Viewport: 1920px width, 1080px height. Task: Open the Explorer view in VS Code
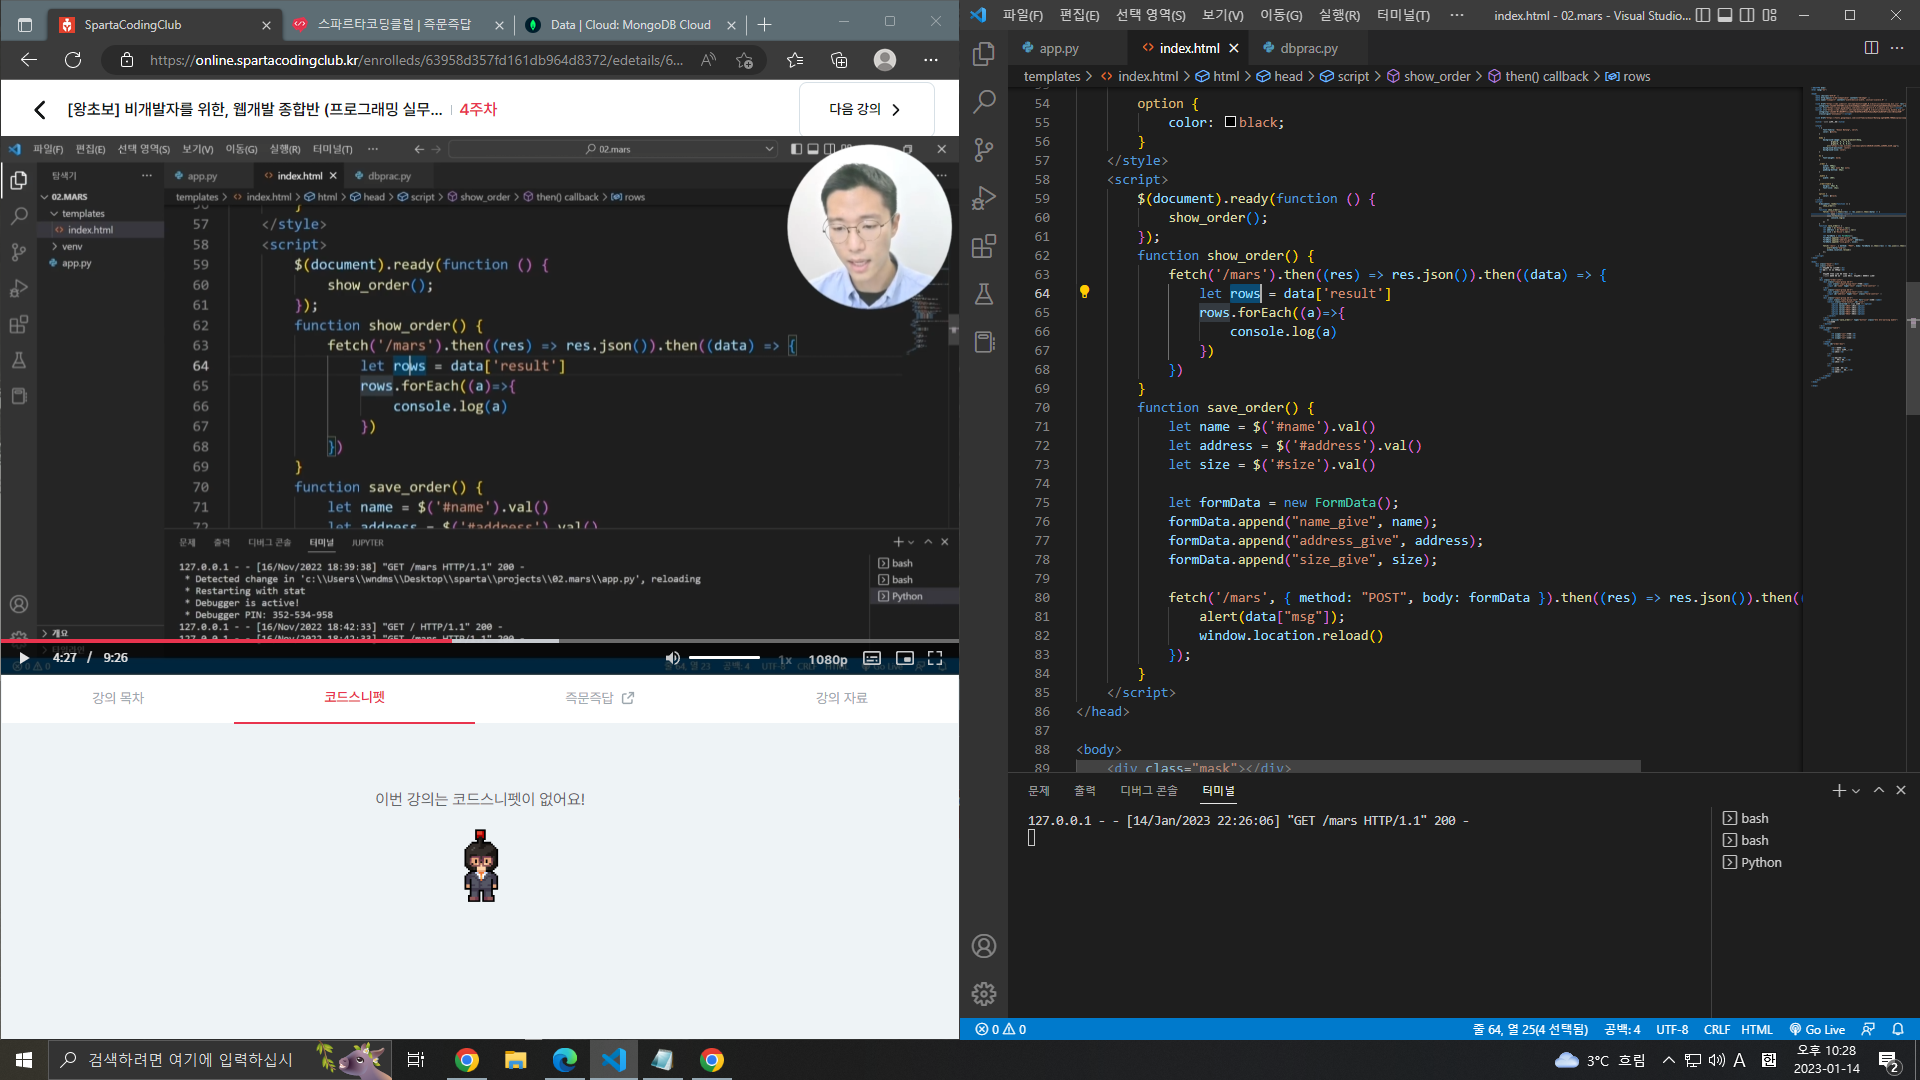984,53
